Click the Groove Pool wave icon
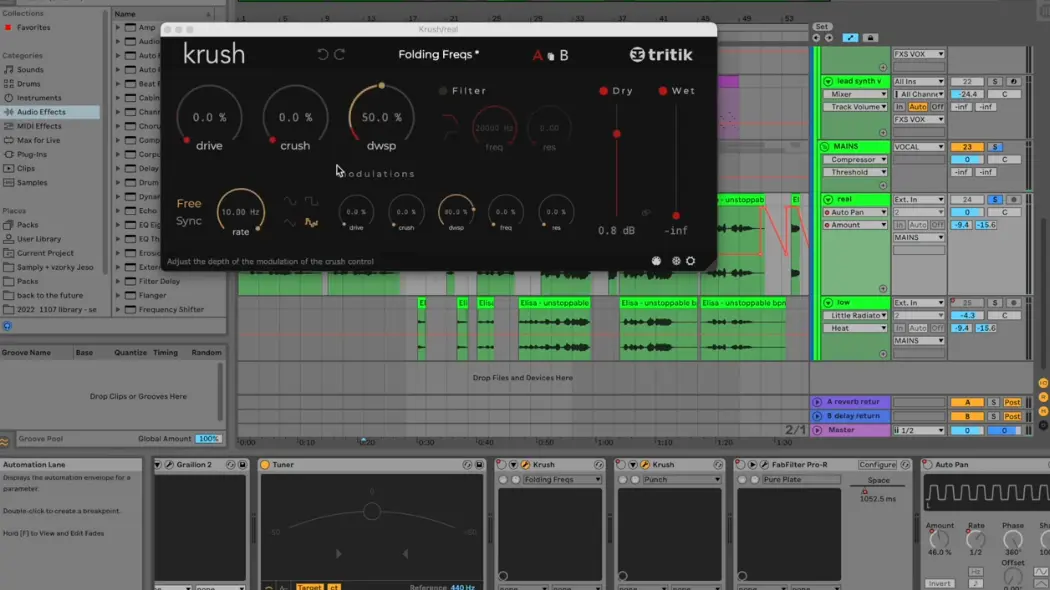This screenshot has width=1050, height=590. 5,440
